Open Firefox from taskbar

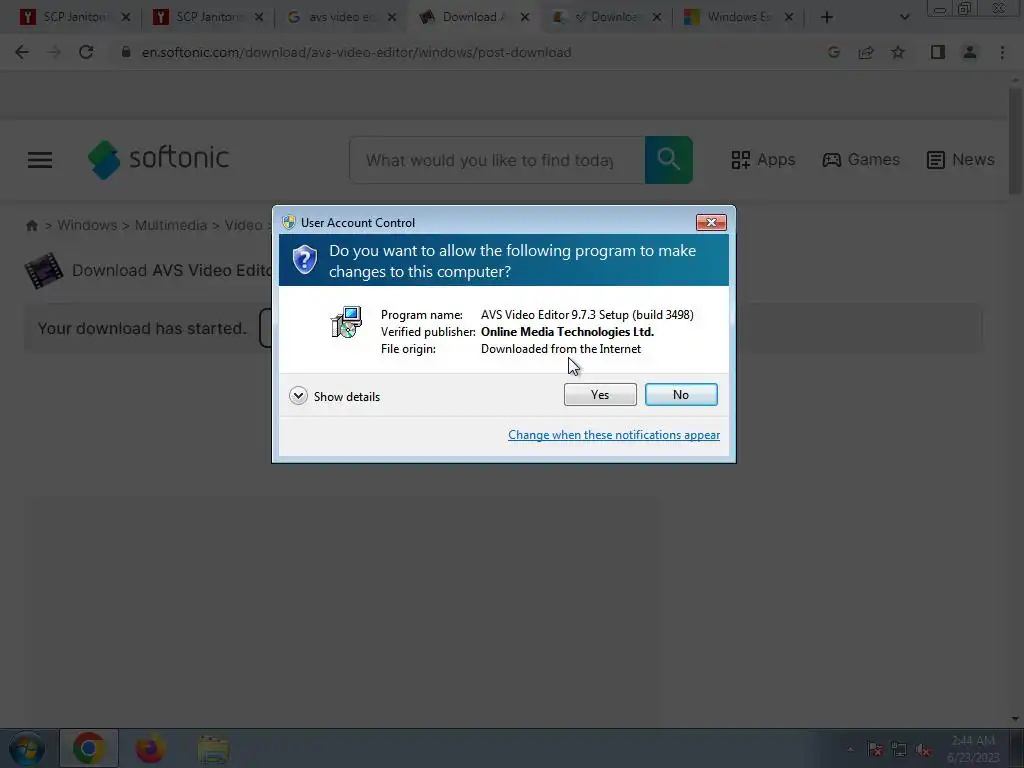tap(150, 748)
